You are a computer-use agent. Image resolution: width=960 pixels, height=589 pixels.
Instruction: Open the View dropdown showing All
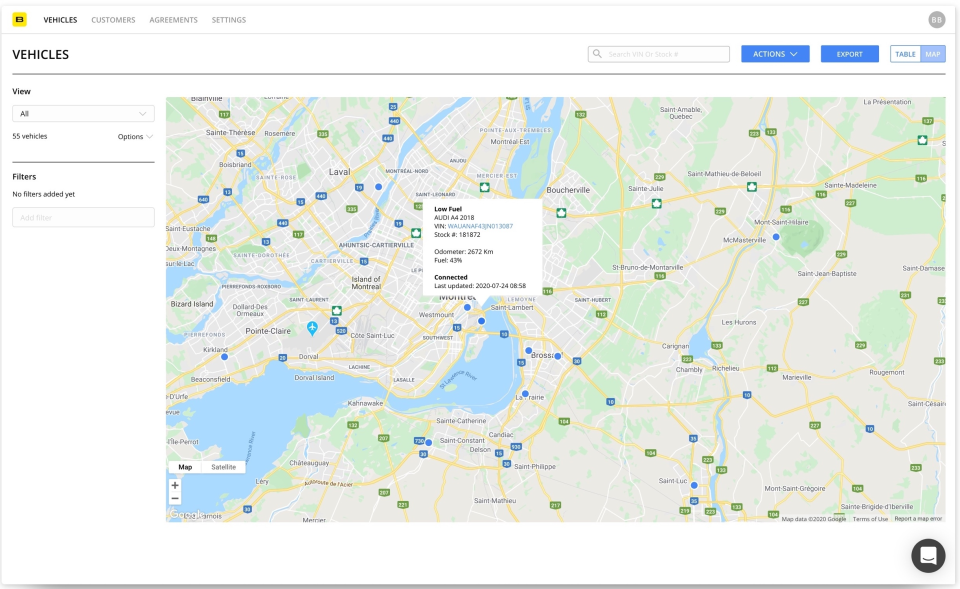[x=83, y=113]
